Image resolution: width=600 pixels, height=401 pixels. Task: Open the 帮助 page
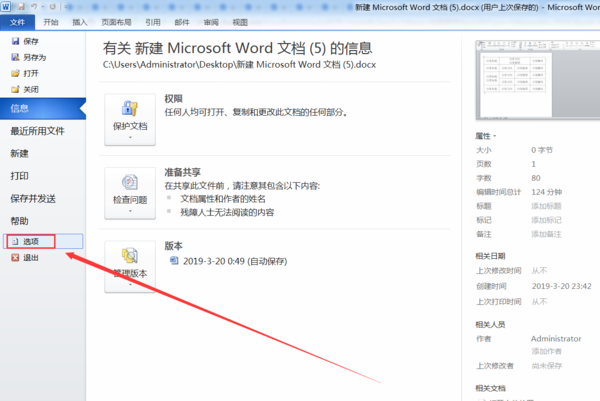tap(20, 221)
